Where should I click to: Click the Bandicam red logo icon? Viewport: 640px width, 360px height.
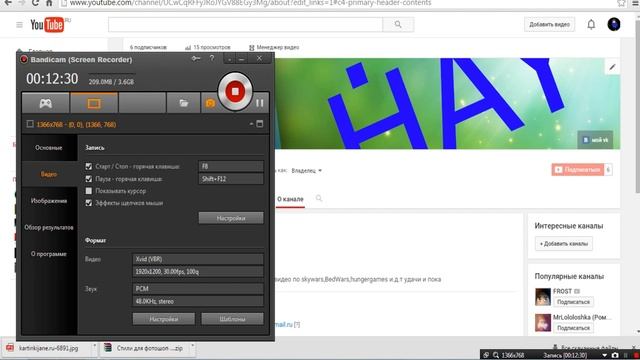coord(24,60)
